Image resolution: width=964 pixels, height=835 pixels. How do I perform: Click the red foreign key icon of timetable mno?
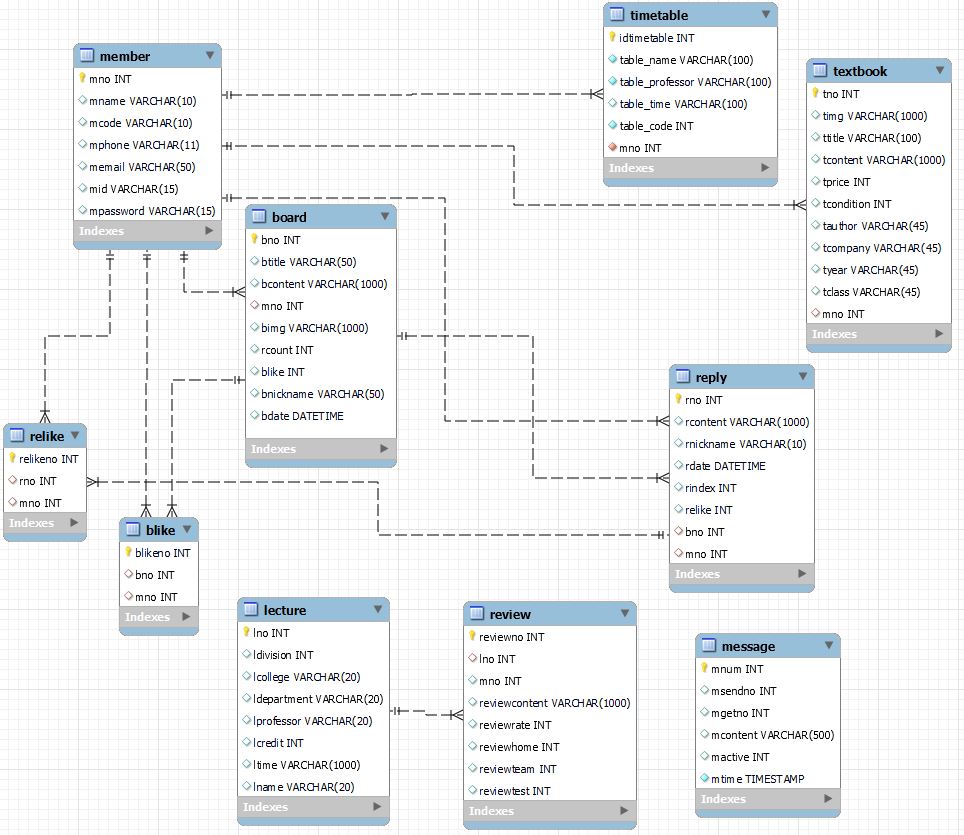click(x=612, y=147)
